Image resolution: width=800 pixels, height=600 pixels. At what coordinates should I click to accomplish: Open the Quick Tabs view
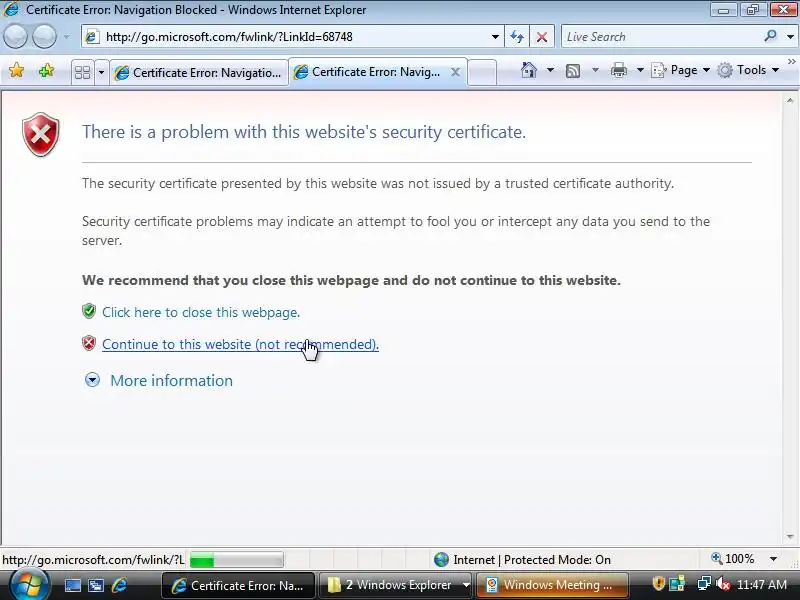click(82, 72)
